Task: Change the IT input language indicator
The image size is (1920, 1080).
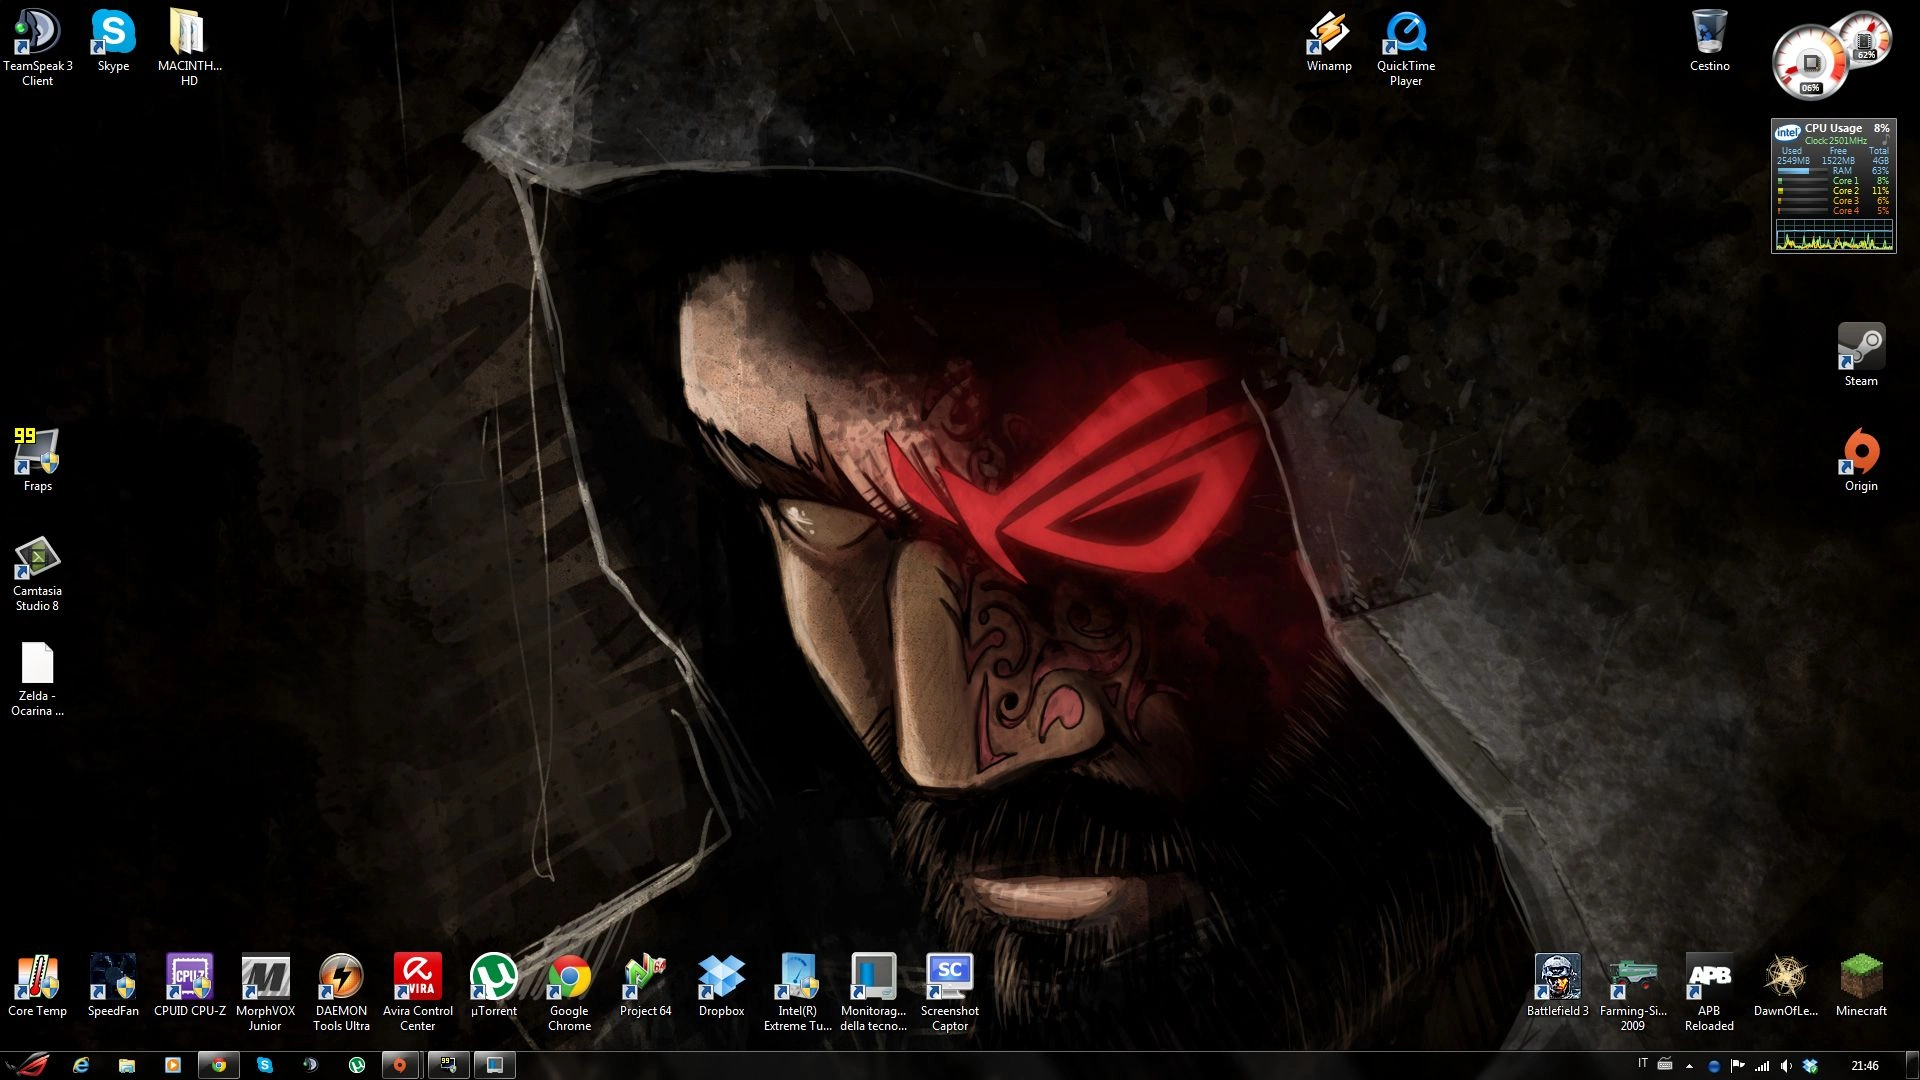Action: [x=1643, y=1063]
